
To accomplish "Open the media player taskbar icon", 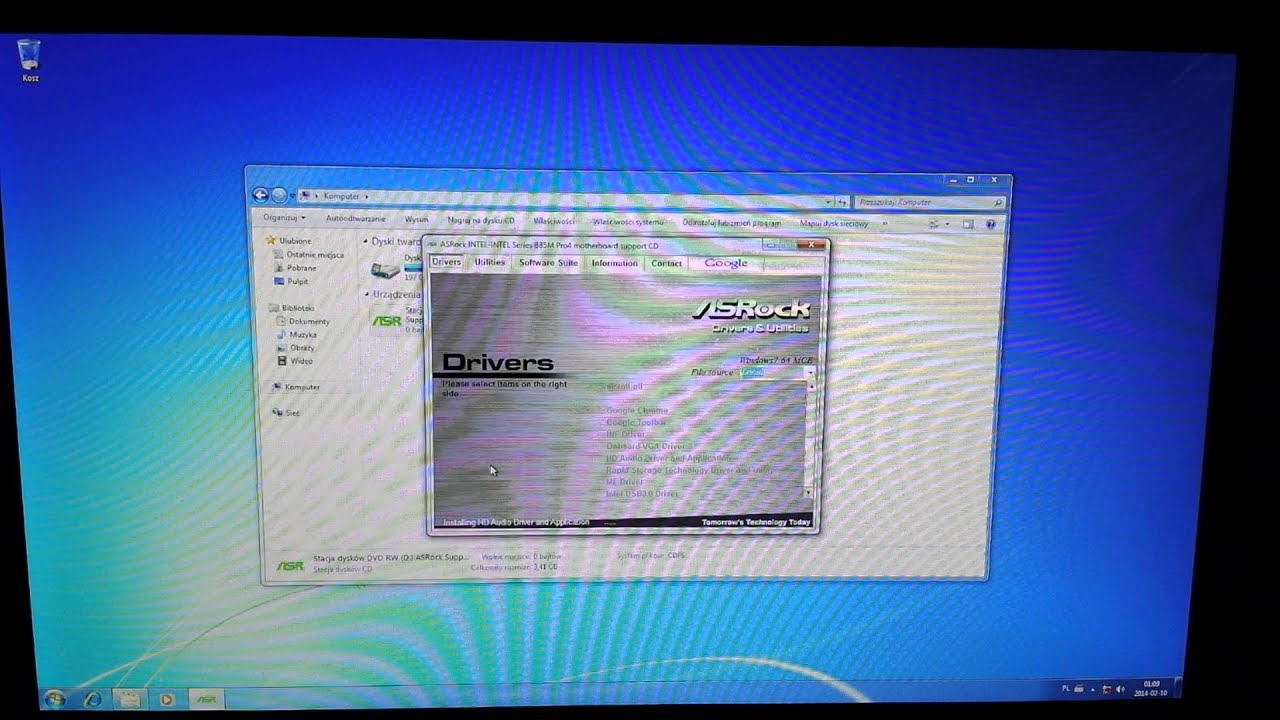I will pyautogui.click(x=167, y=699).
